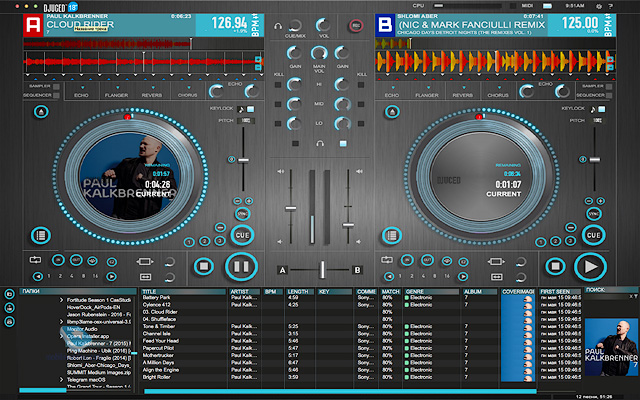Toggle the SAMPLER checkbox on deck A

coord(56,87)
